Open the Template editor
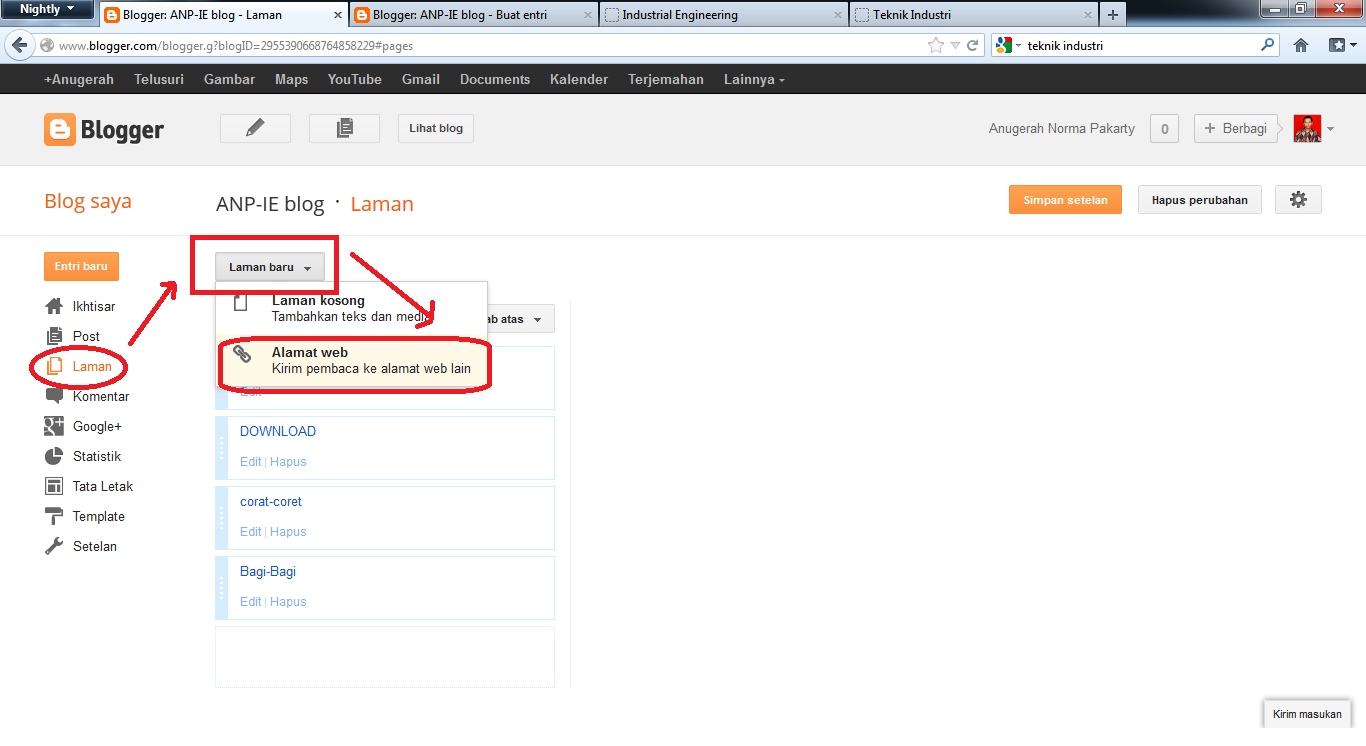1366x746 pixels. (x=97, y=516)
